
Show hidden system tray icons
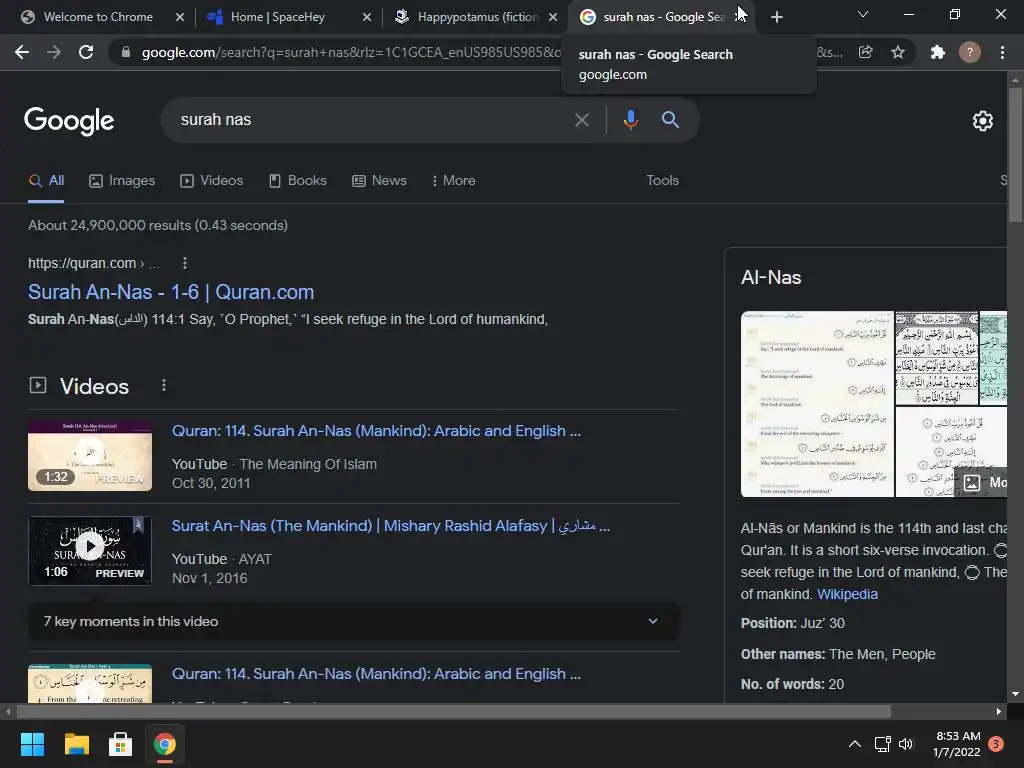(x=854, y=744)
